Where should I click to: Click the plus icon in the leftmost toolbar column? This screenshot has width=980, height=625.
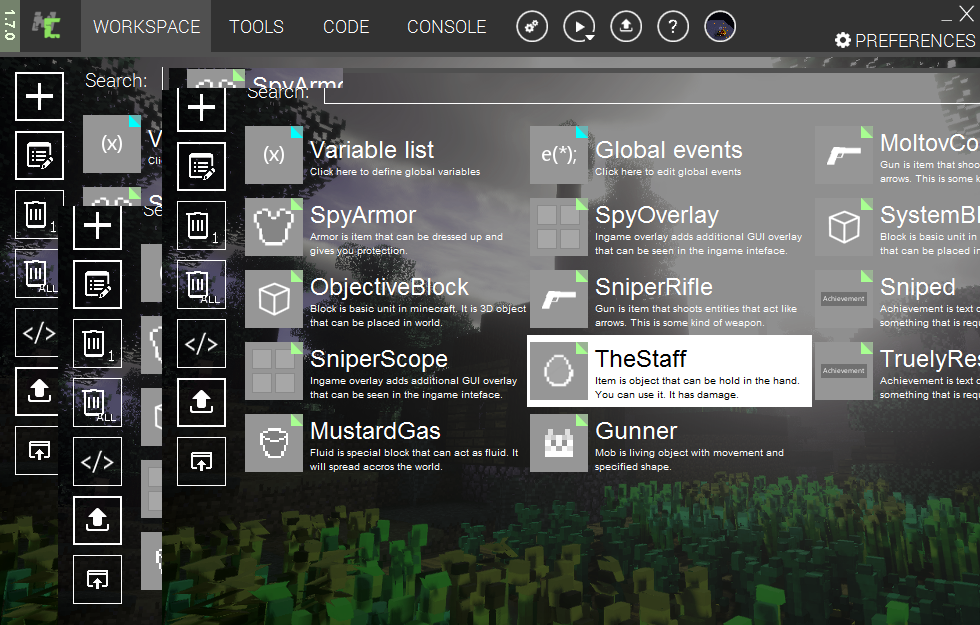click(x=39, y=96)
